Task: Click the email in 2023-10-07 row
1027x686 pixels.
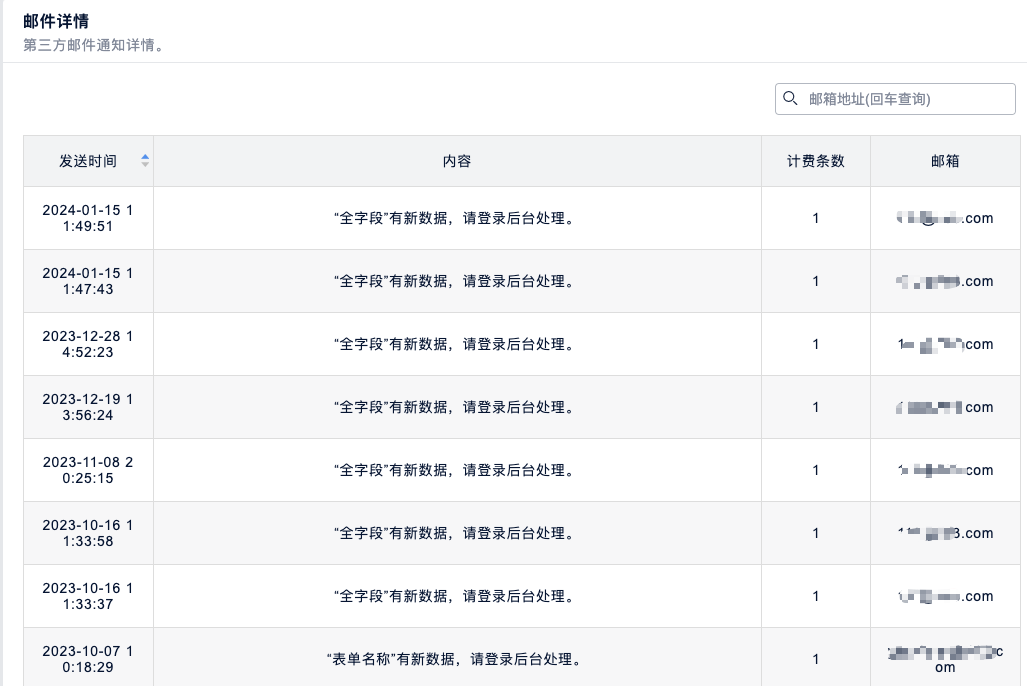Action: 945,659
